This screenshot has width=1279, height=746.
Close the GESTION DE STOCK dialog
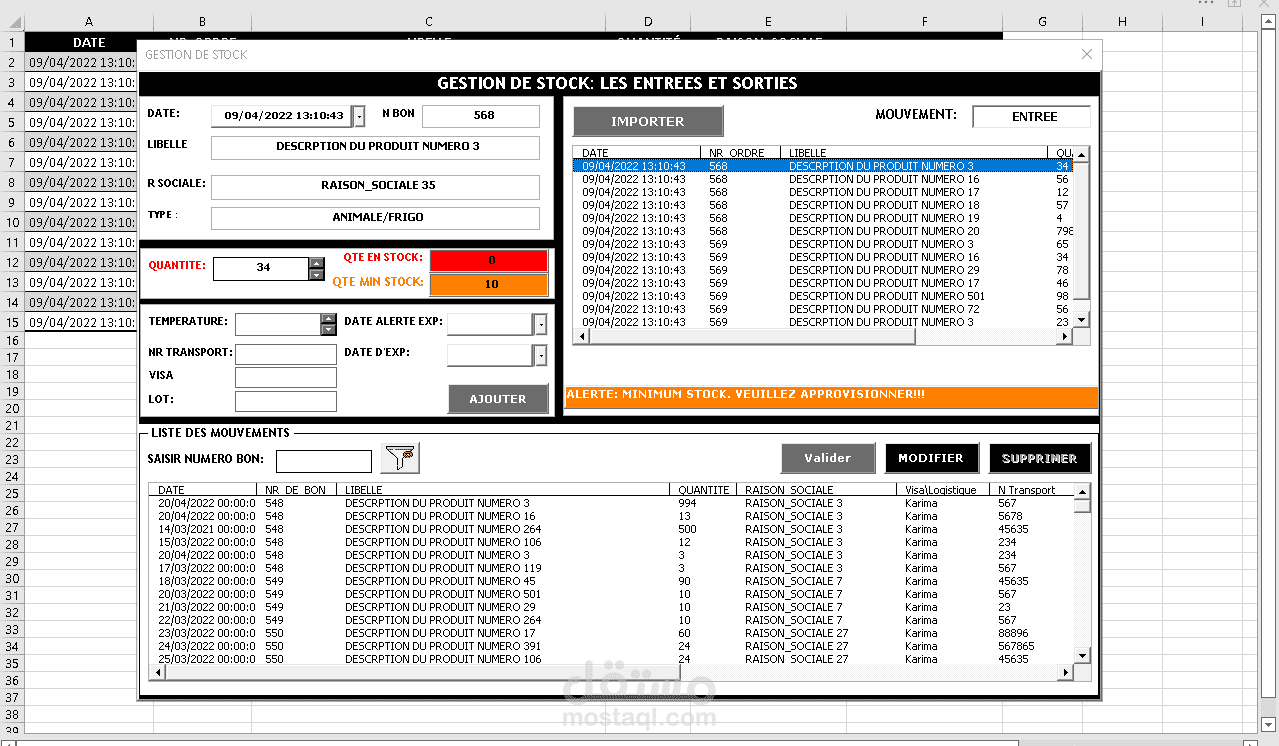(1087, 54)
